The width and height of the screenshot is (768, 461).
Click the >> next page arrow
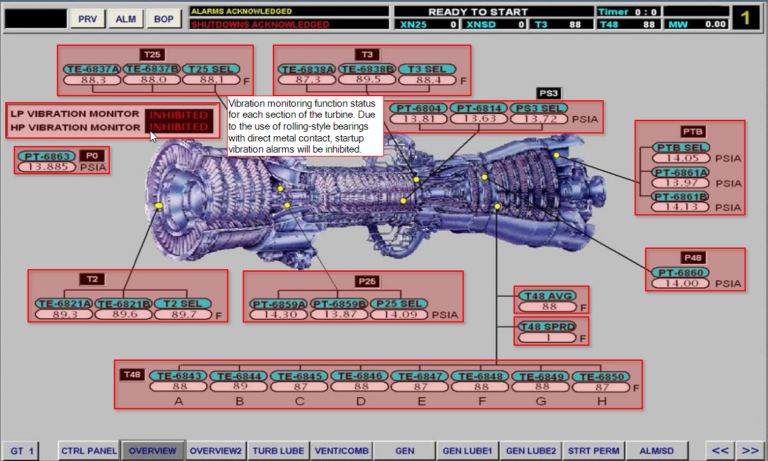point(751,451)
